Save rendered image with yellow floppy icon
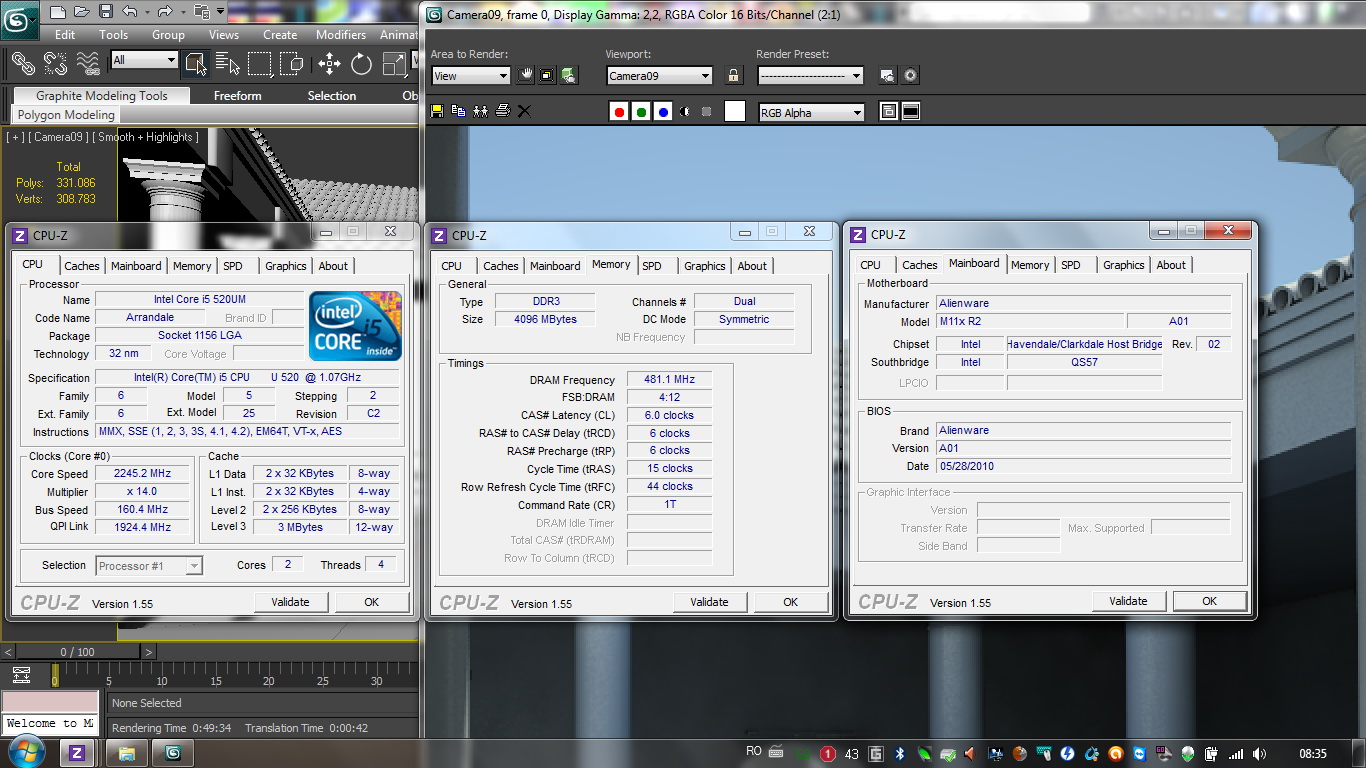The height and width of the screenshot is (768, 1366). [437, 111]
